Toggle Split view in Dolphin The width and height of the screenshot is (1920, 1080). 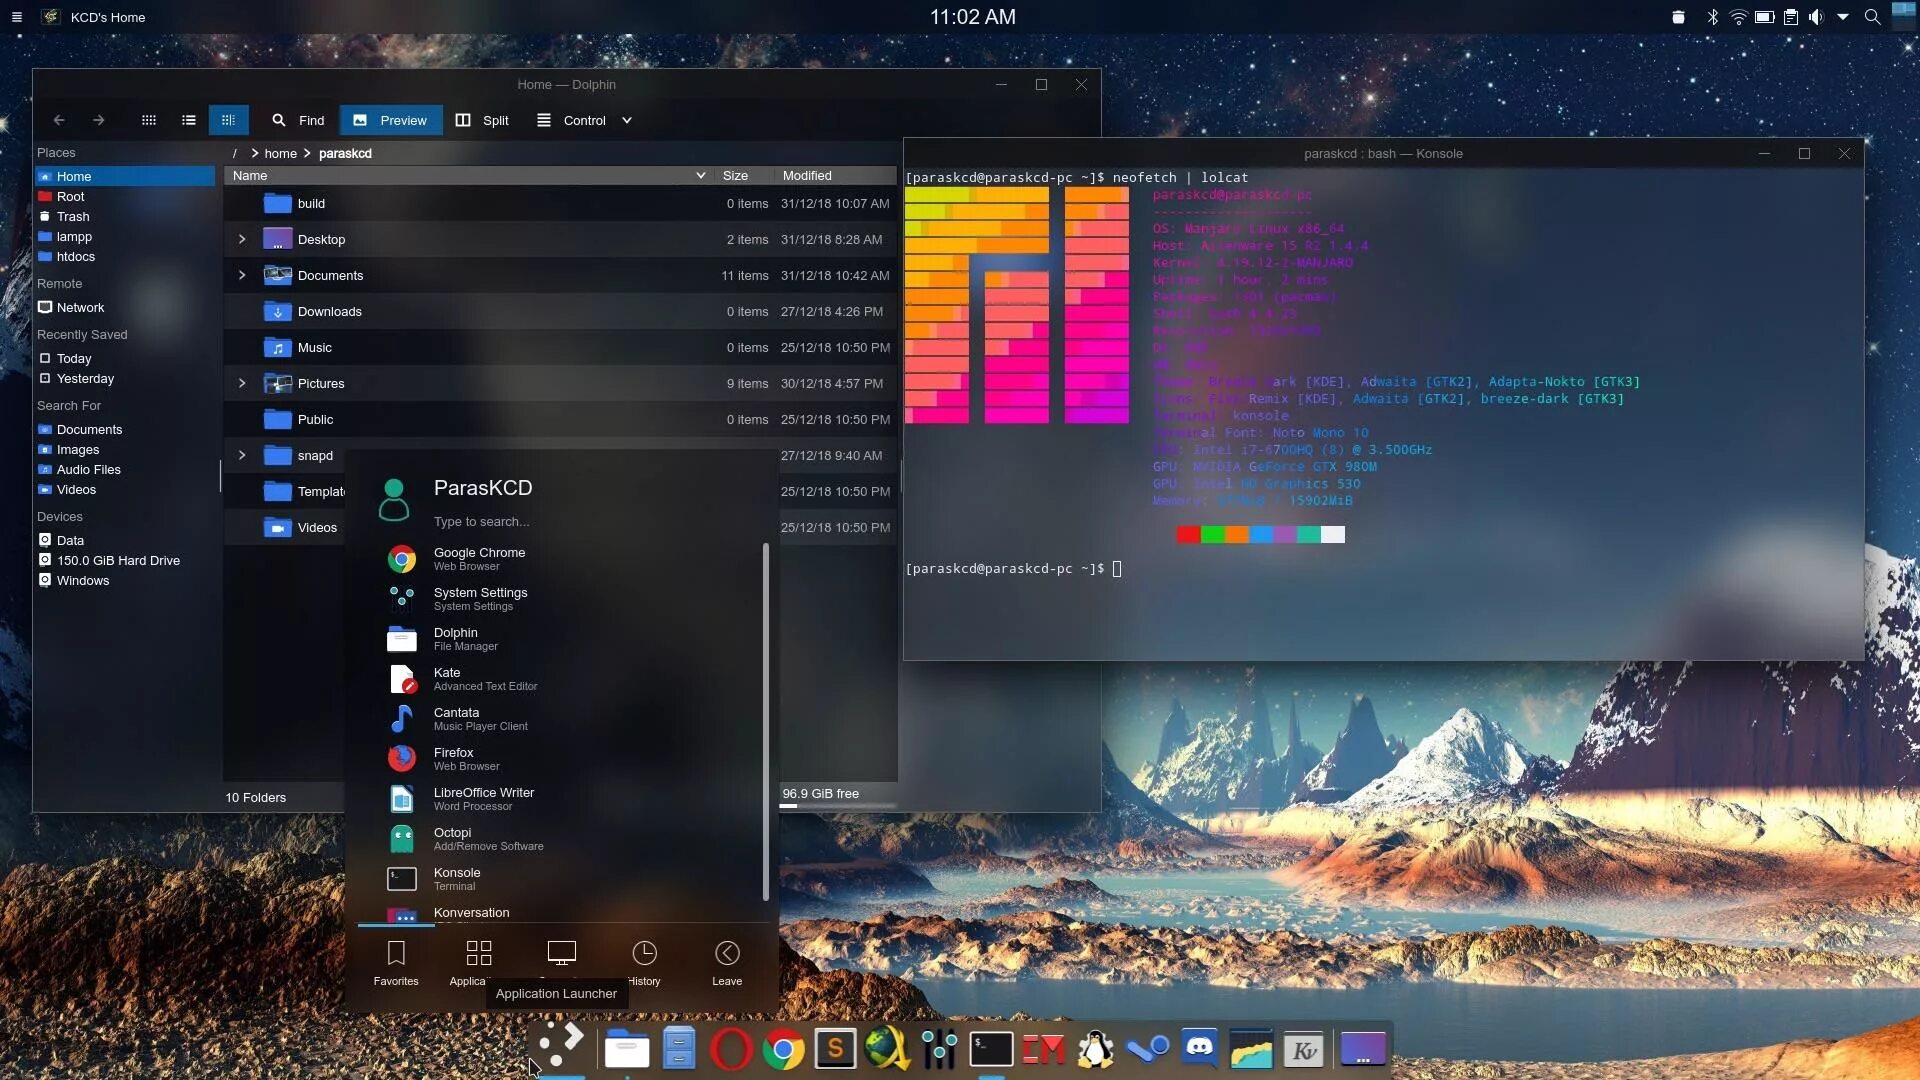(482, 120)
